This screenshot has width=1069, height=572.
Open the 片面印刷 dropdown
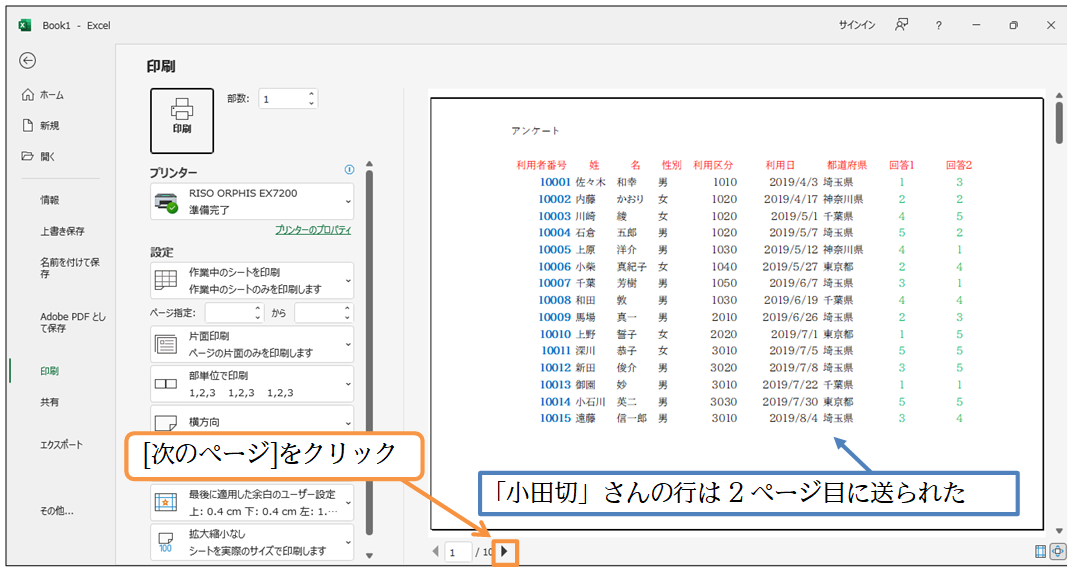tap(251, 344)
